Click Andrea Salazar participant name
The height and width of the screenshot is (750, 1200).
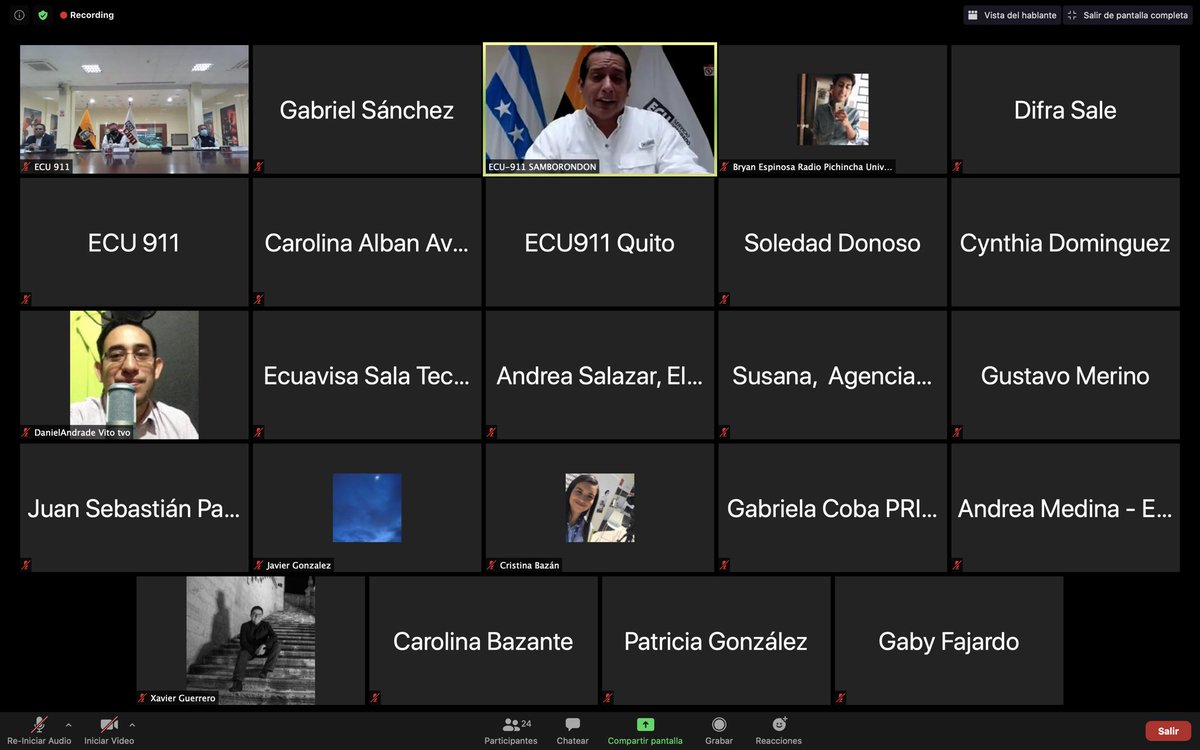coord(600,376)
